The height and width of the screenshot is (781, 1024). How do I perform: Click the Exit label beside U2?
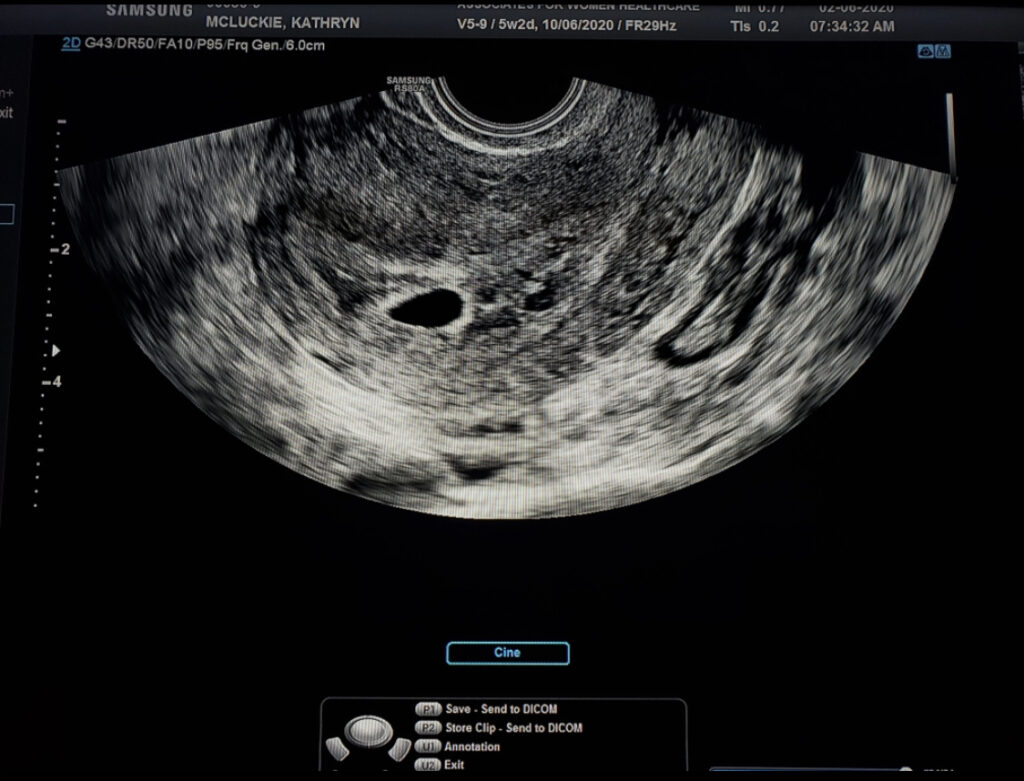click(455, 765)
